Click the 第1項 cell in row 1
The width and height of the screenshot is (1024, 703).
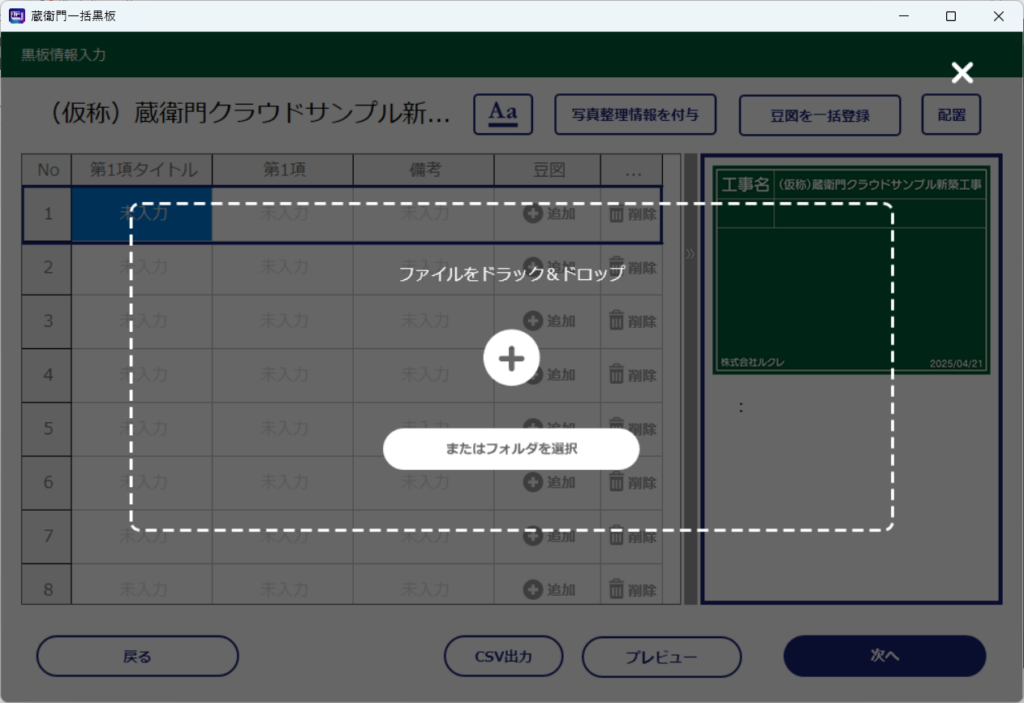click(x=283, y=214)
